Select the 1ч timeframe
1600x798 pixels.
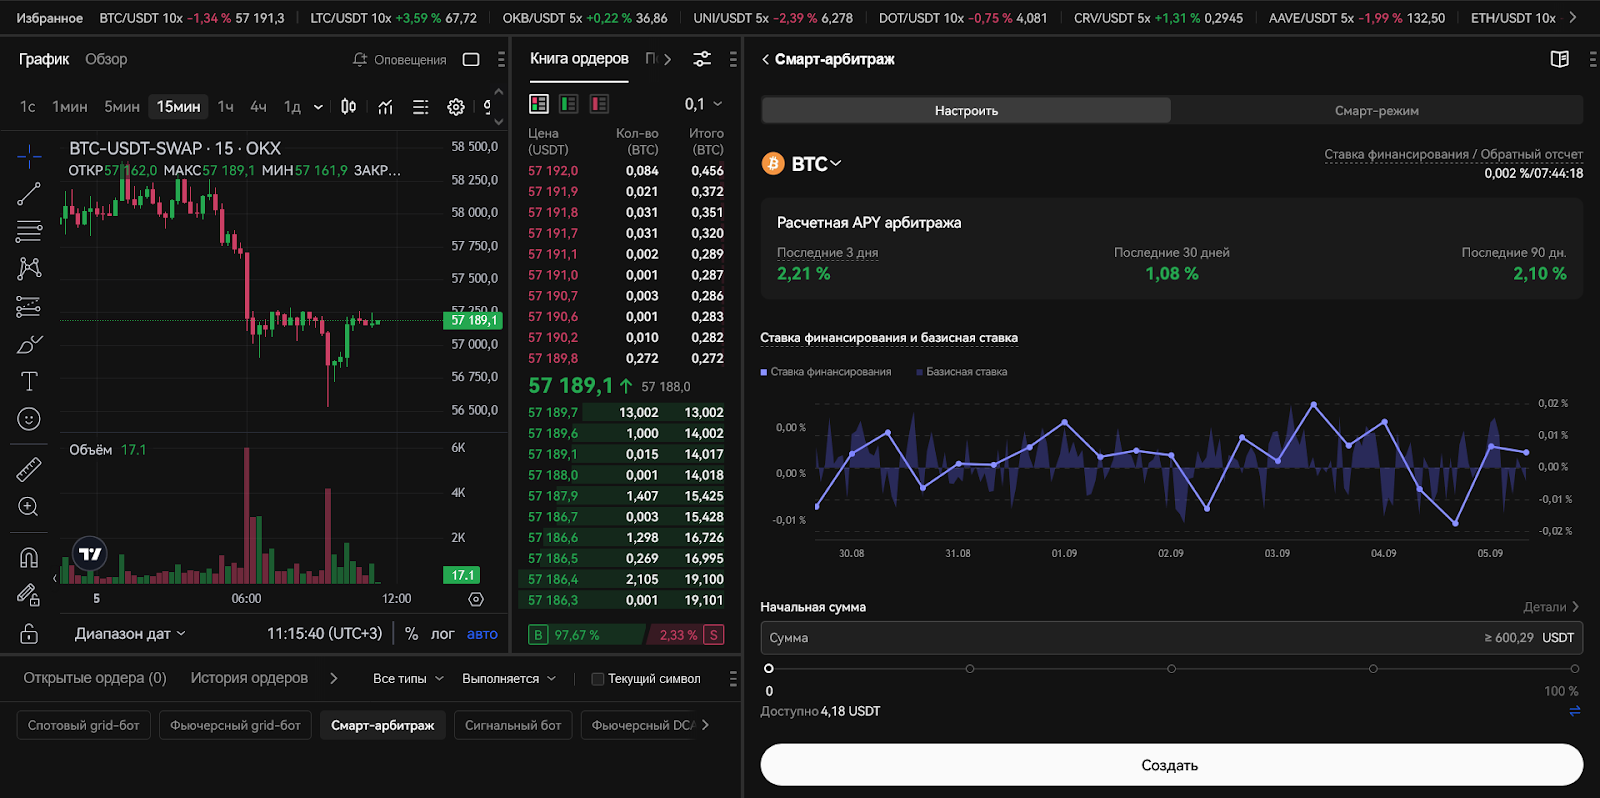pyautogui.click(x=226, y=107)
